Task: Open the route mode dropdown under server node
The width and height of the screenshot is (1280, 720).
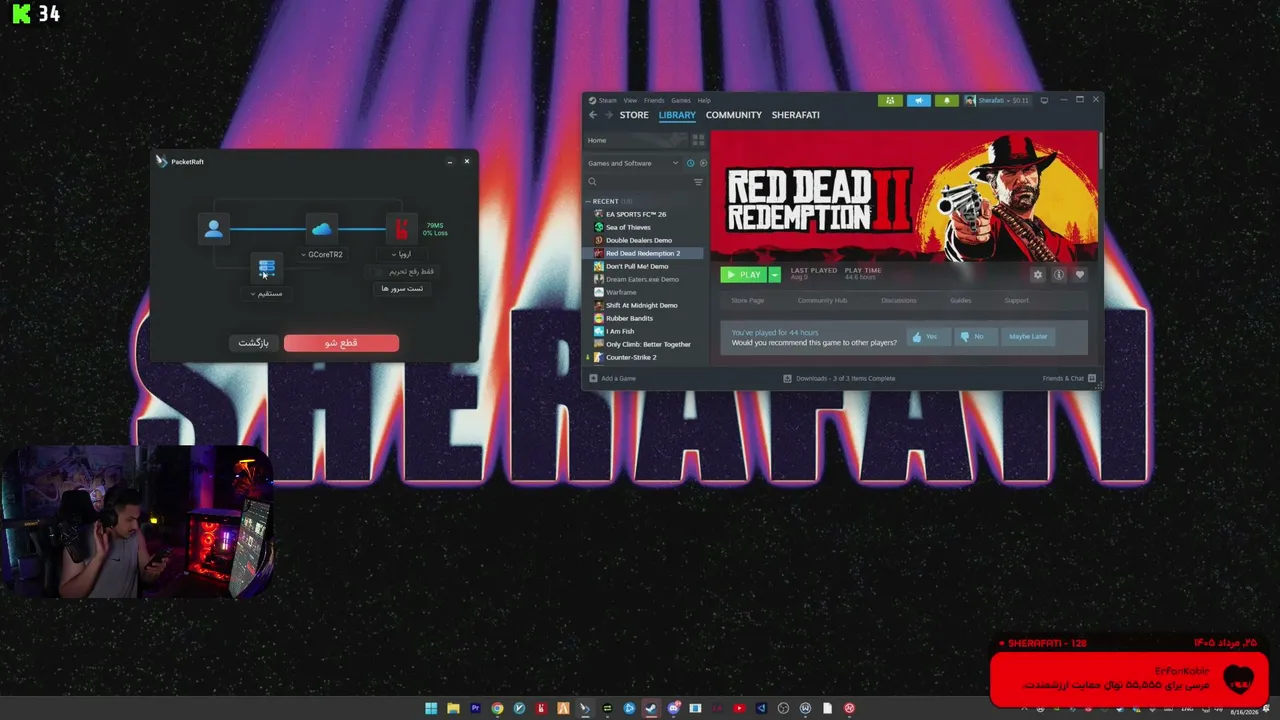Action: [x=266, y=294]
